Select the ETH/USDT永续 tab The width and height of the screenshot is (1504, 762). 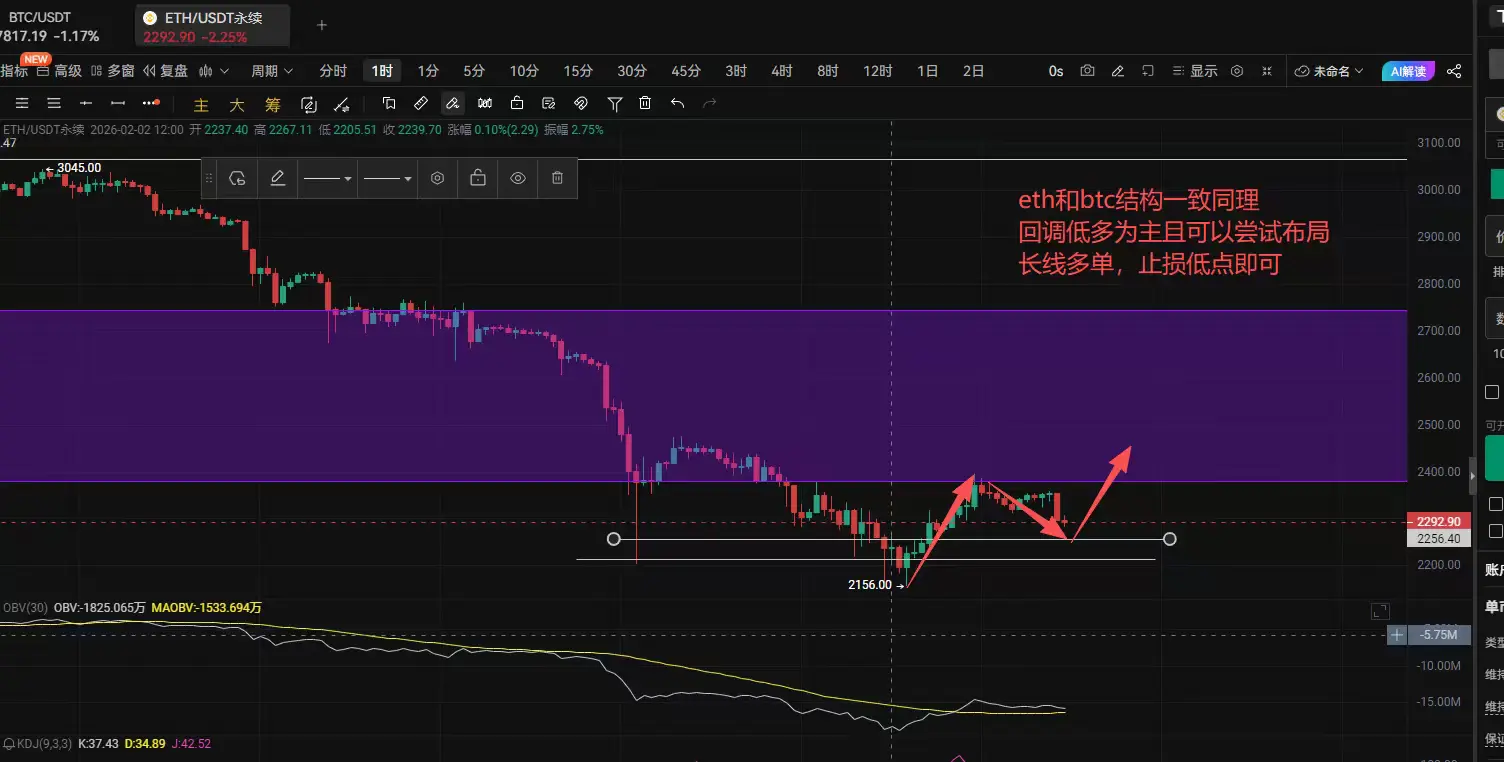(213, 27)
